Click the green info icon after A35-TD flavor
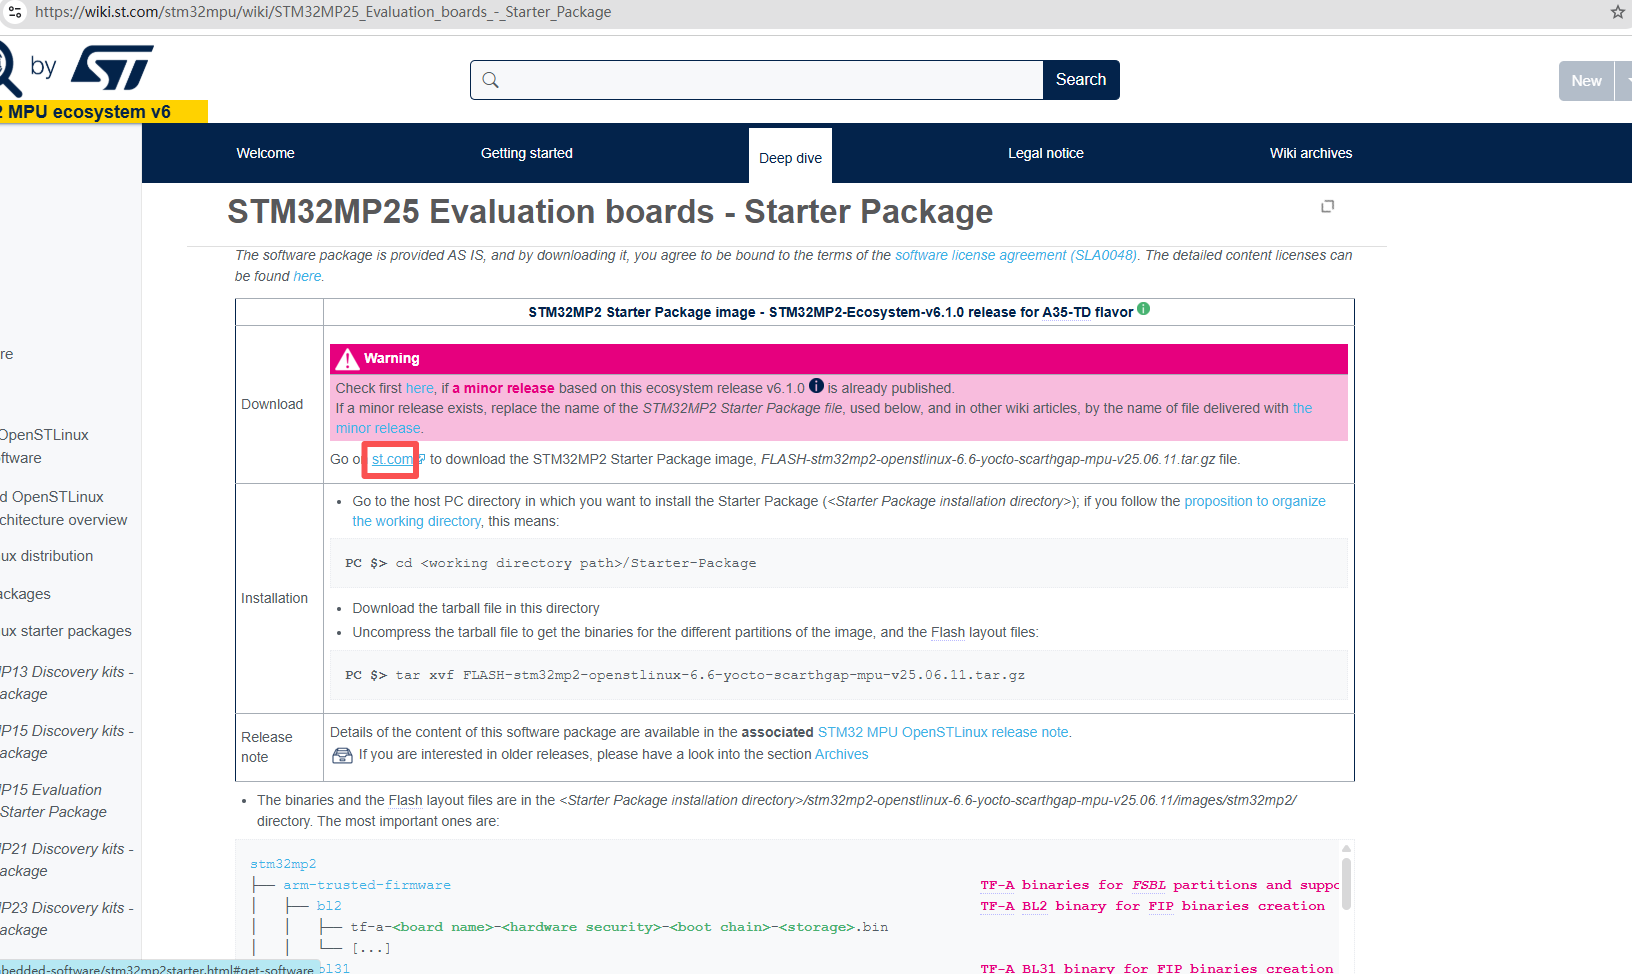This screenshot has width=1632, height=974. tap(1143, 309)
